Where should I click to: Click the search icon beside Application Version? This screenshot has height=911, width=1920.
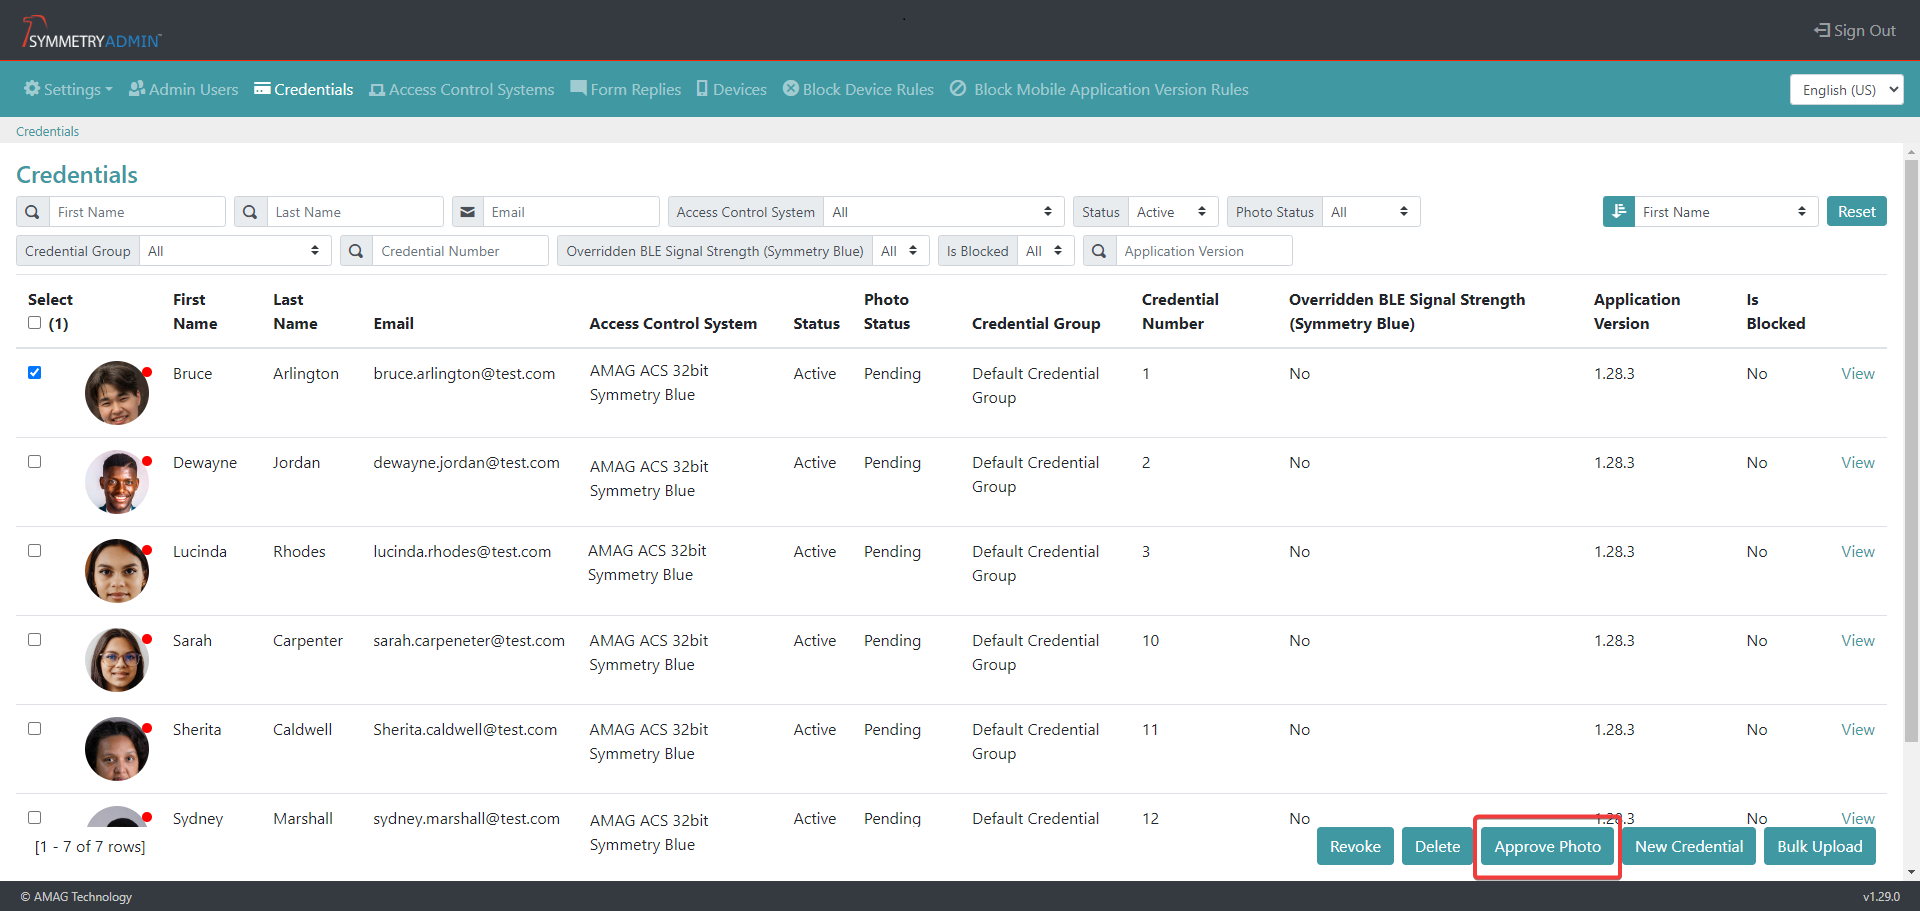click(1099, 251)
